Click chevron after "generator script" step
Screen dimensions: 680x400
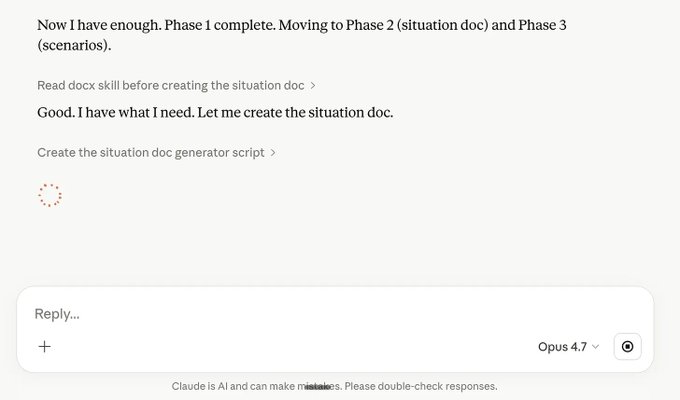273,153
